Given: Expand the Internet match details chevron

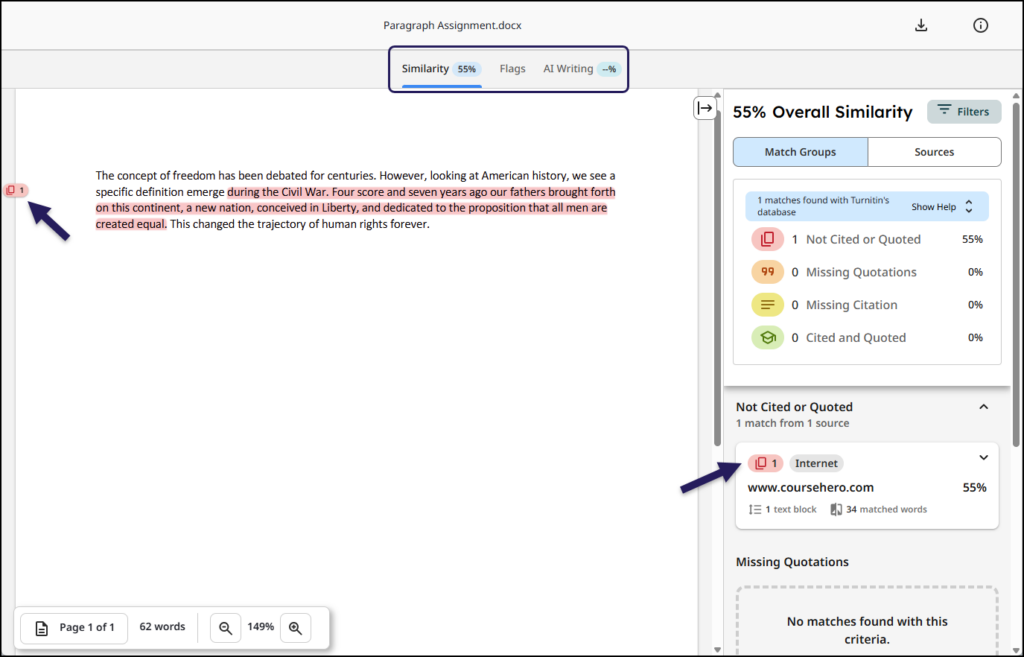Looking at the screenshot, I should click(982, 456).
